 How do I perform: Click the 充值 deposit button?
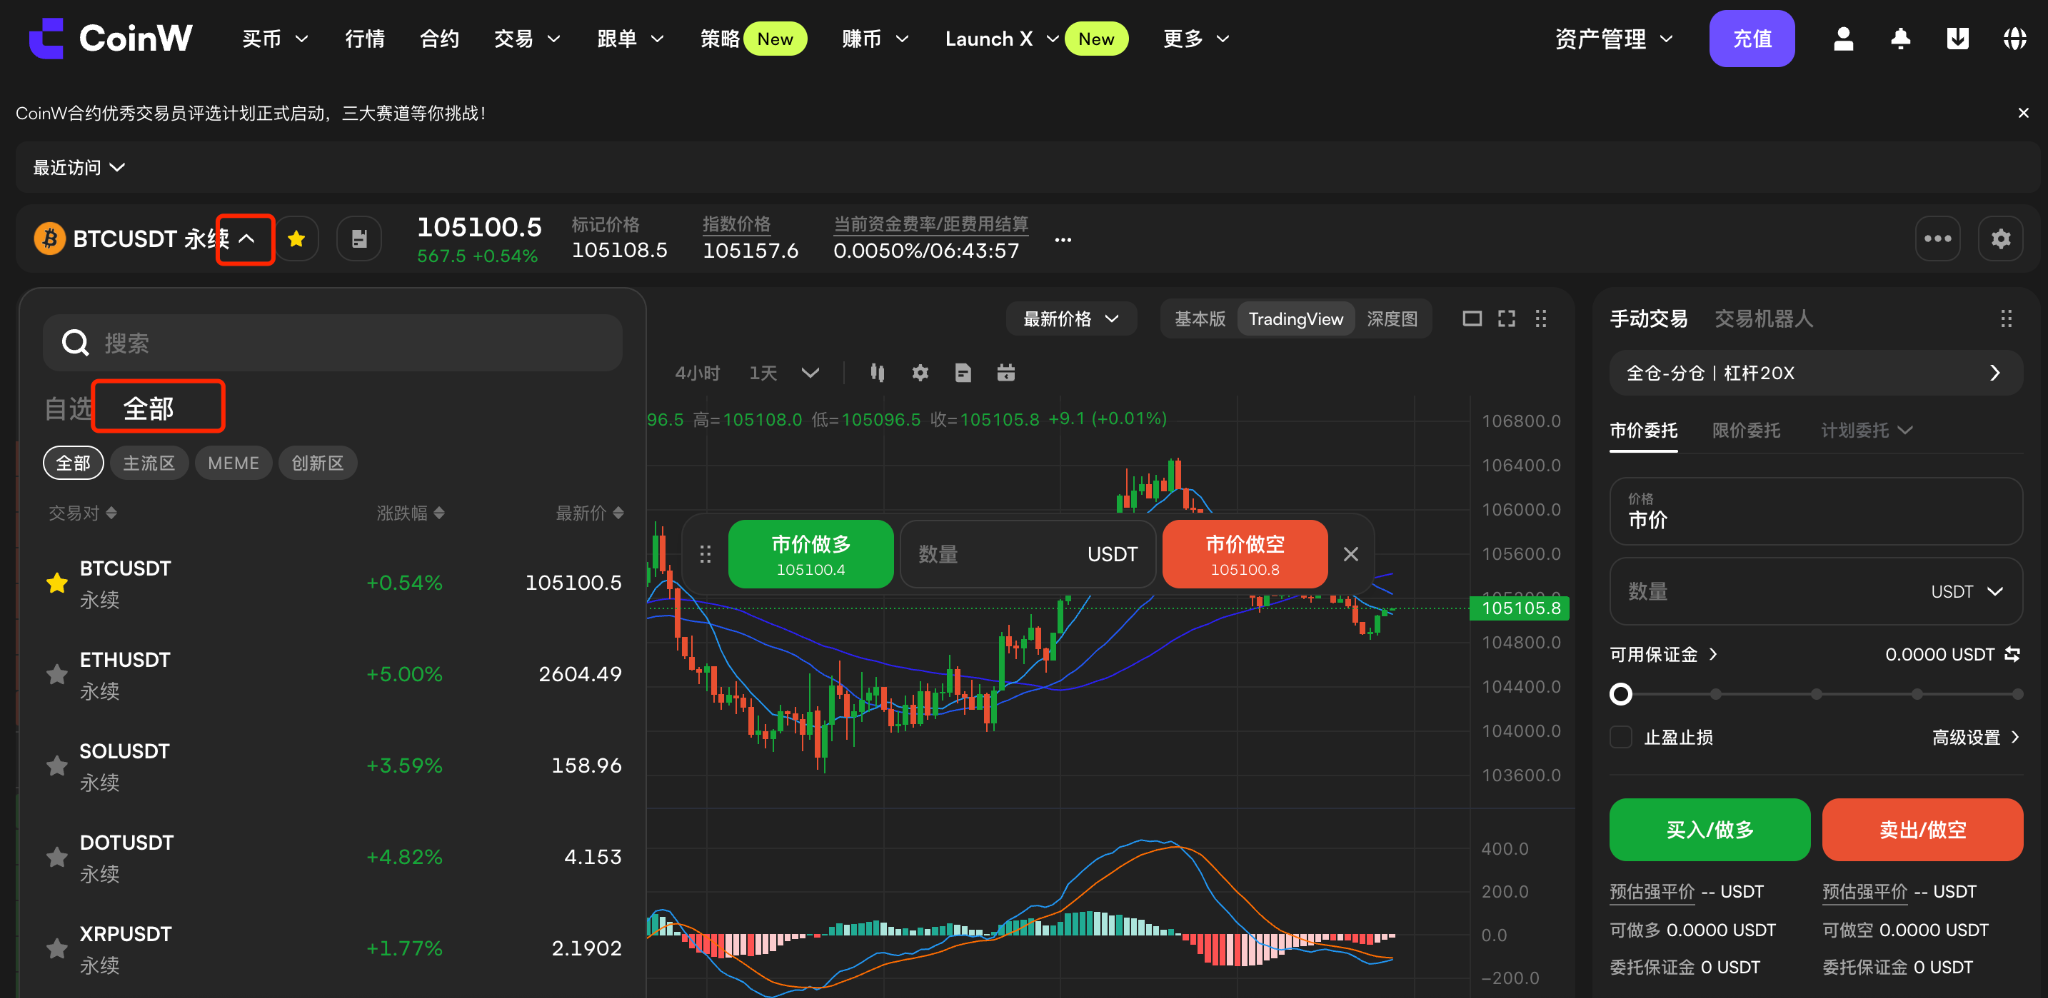tap(1752, 38)
